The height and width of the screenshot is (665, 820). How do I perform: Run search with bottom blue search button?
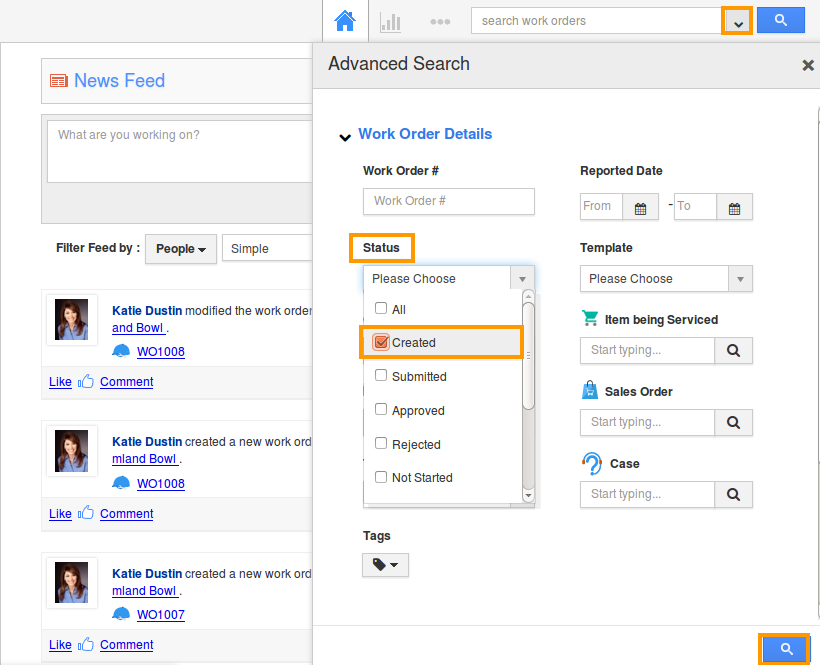pos(786,650)
